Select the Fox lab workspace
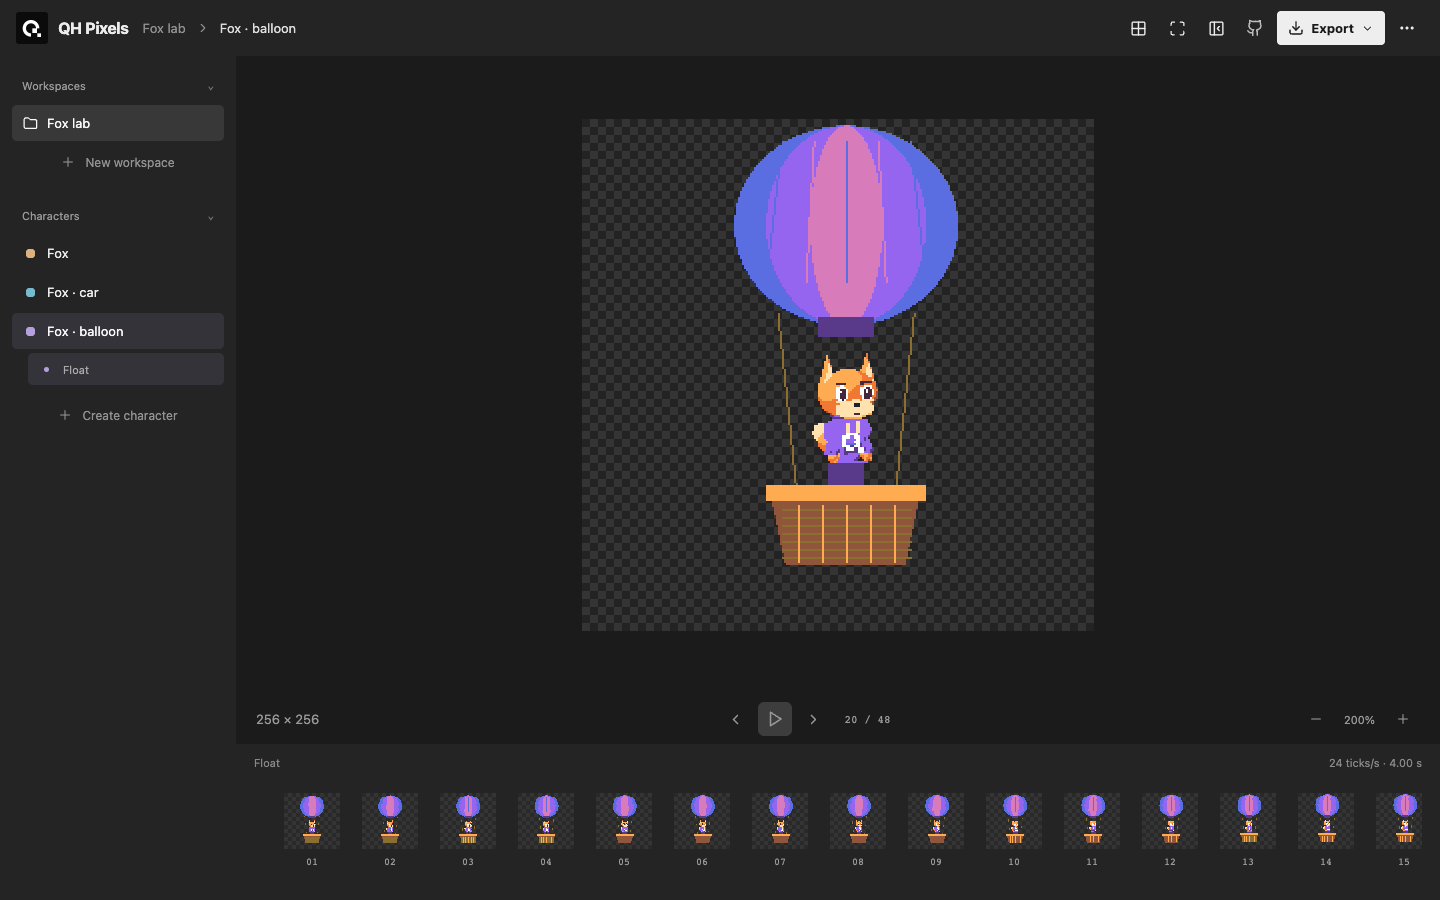The height and width of the screenshot is (900, 1440). click(x=118, y=123)
